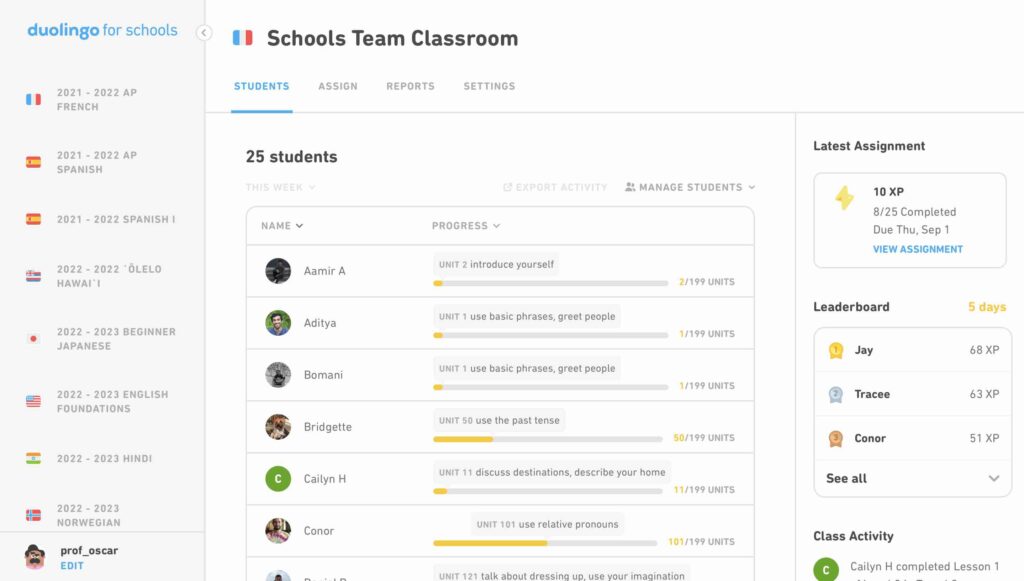Click the Norwegian flag class icon

click(33, 515)
